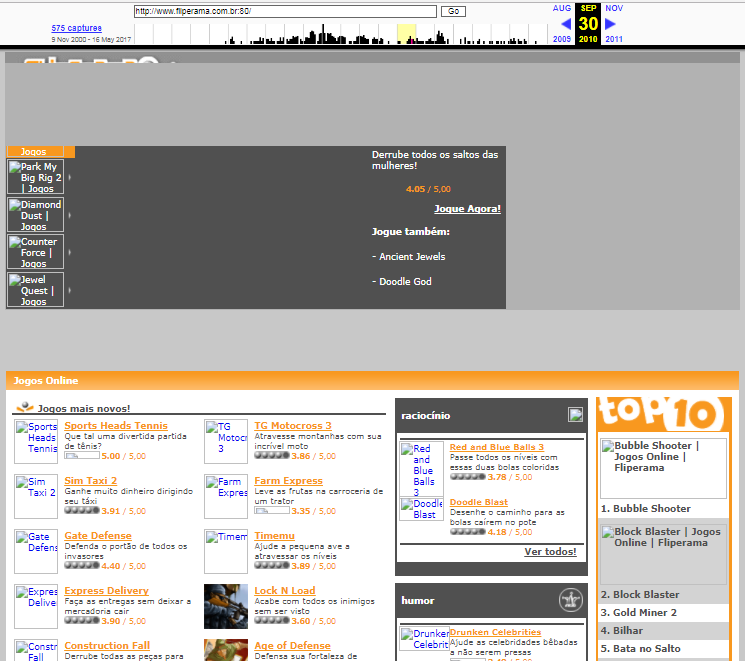Viewport: 745px width, 661px height.
Task: Click the Wayback Machine URL input field
Action: click(x=285, y=11)
